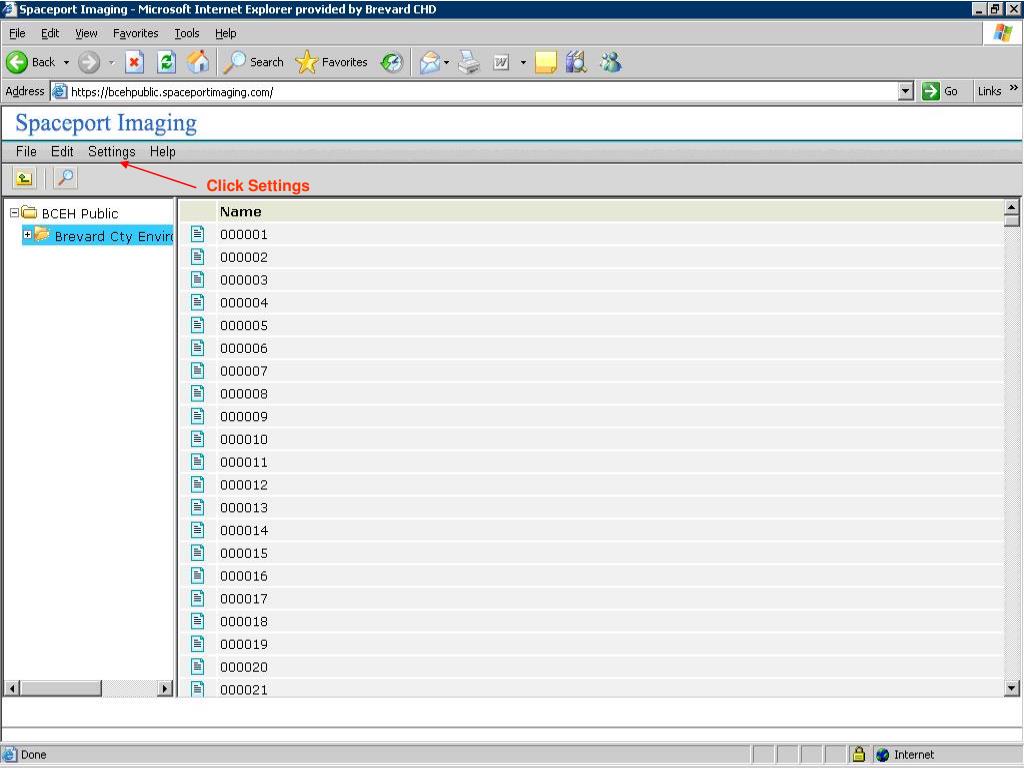Viewport: 1024px width, 768px height.
Task: Go to the Home page icon
Action: (198, 62)
